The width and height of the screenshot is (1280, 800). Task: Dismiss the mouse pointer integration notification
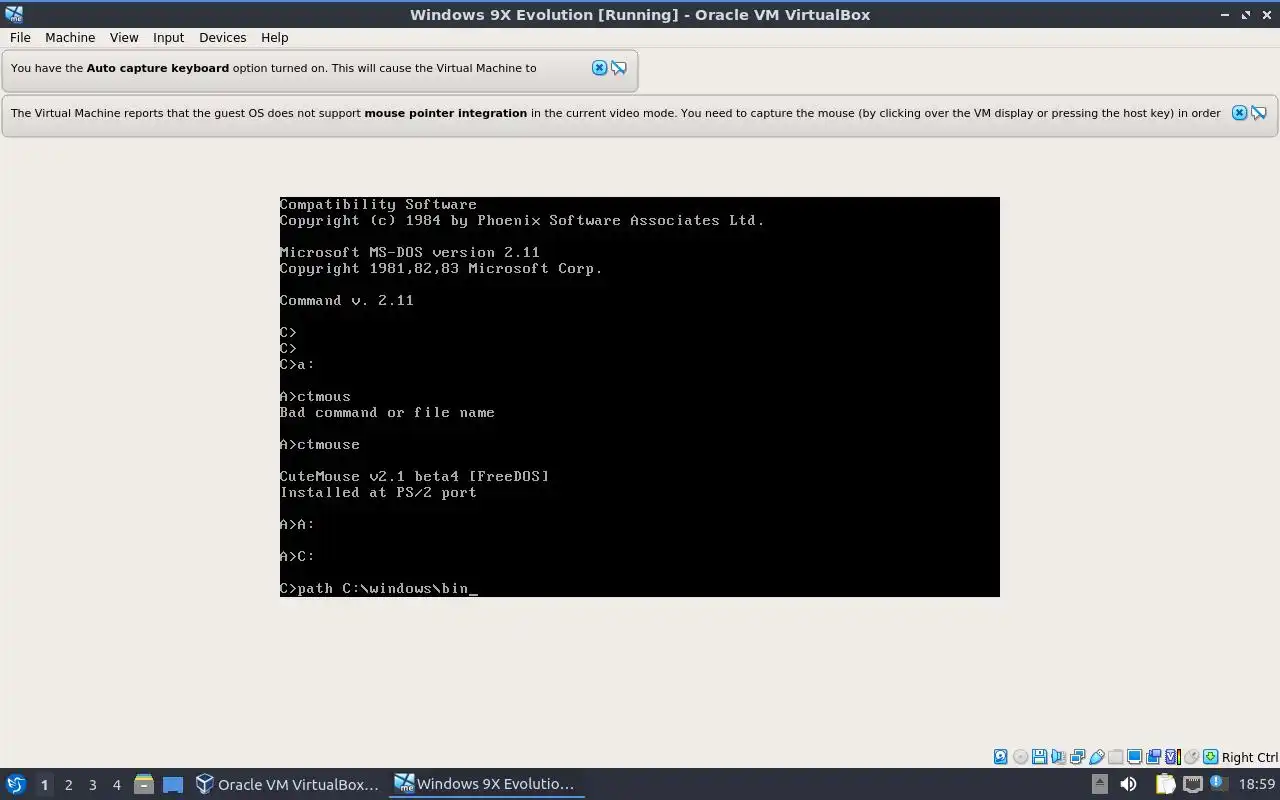[x=1239, y=113]
